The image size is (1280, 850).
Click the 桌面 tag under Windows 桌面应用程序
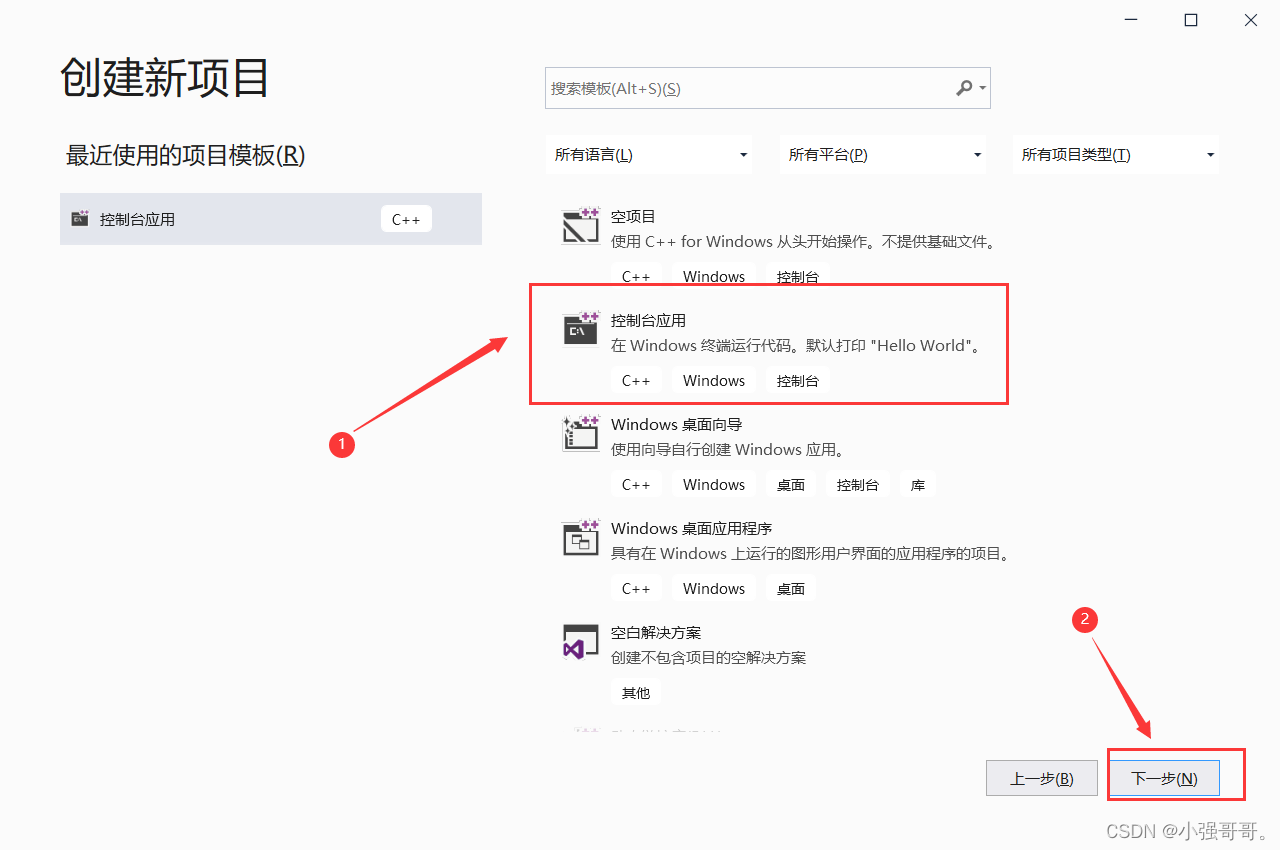tap(790, 588)
